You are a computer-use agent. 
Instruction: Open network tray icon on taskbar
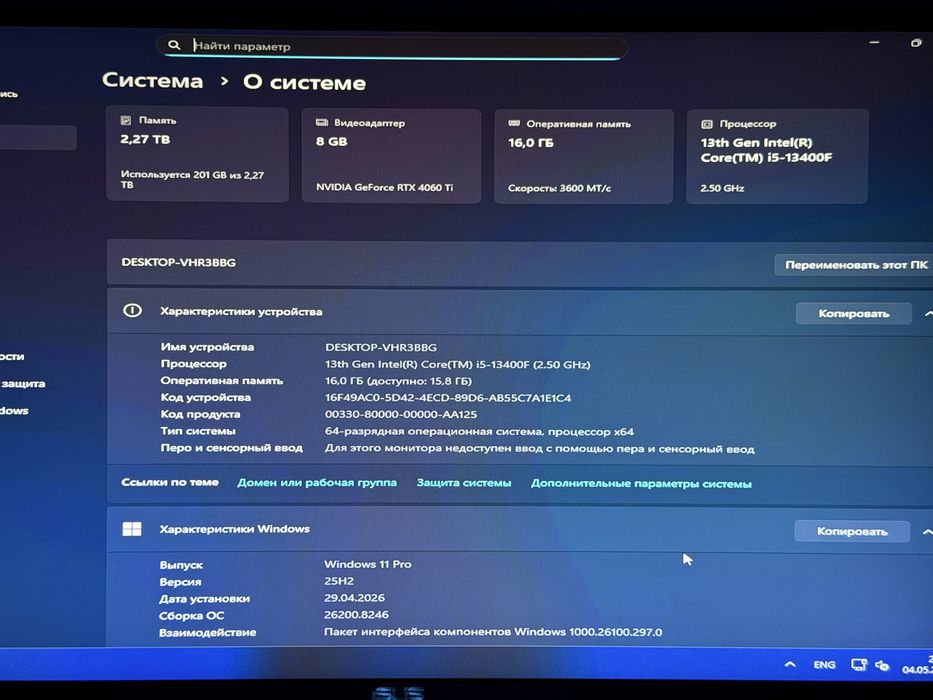[859, 665]
